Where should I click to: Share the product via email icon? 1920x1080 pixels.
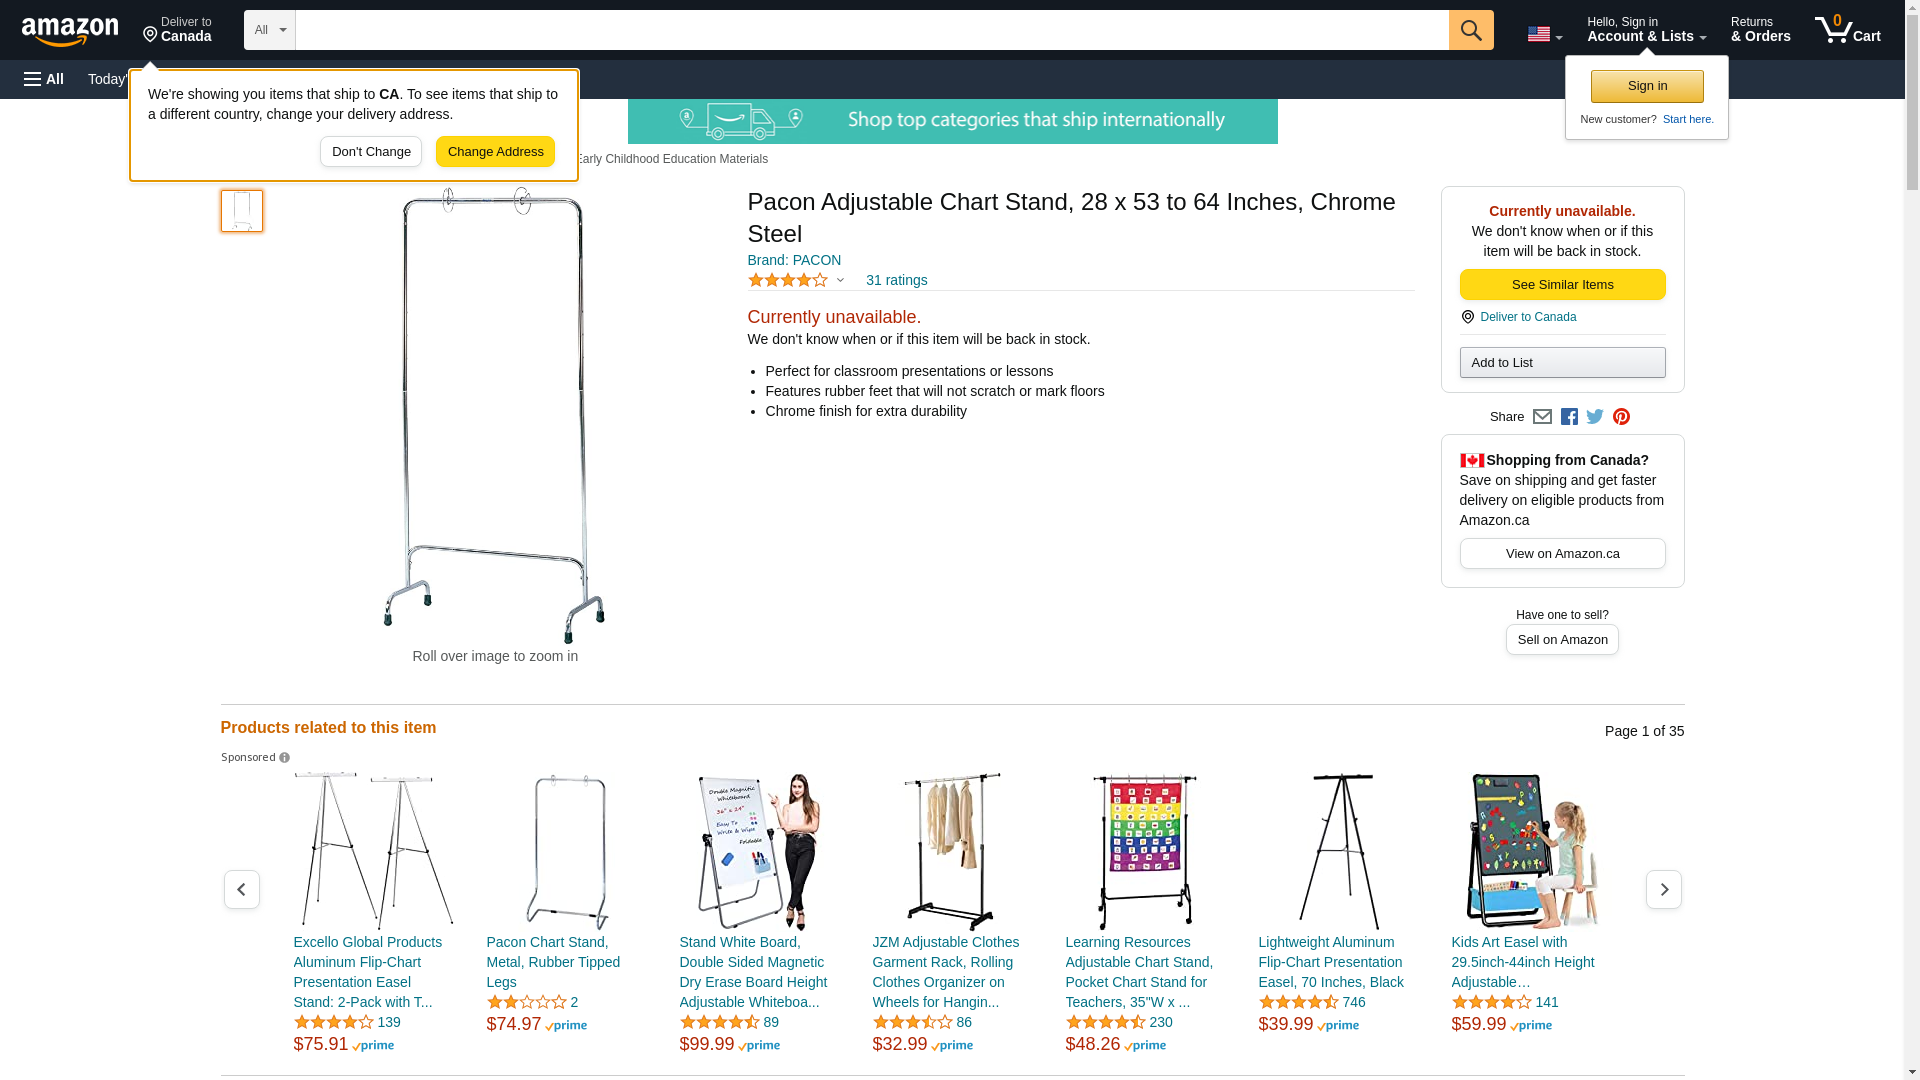[x=1542, y=417]
